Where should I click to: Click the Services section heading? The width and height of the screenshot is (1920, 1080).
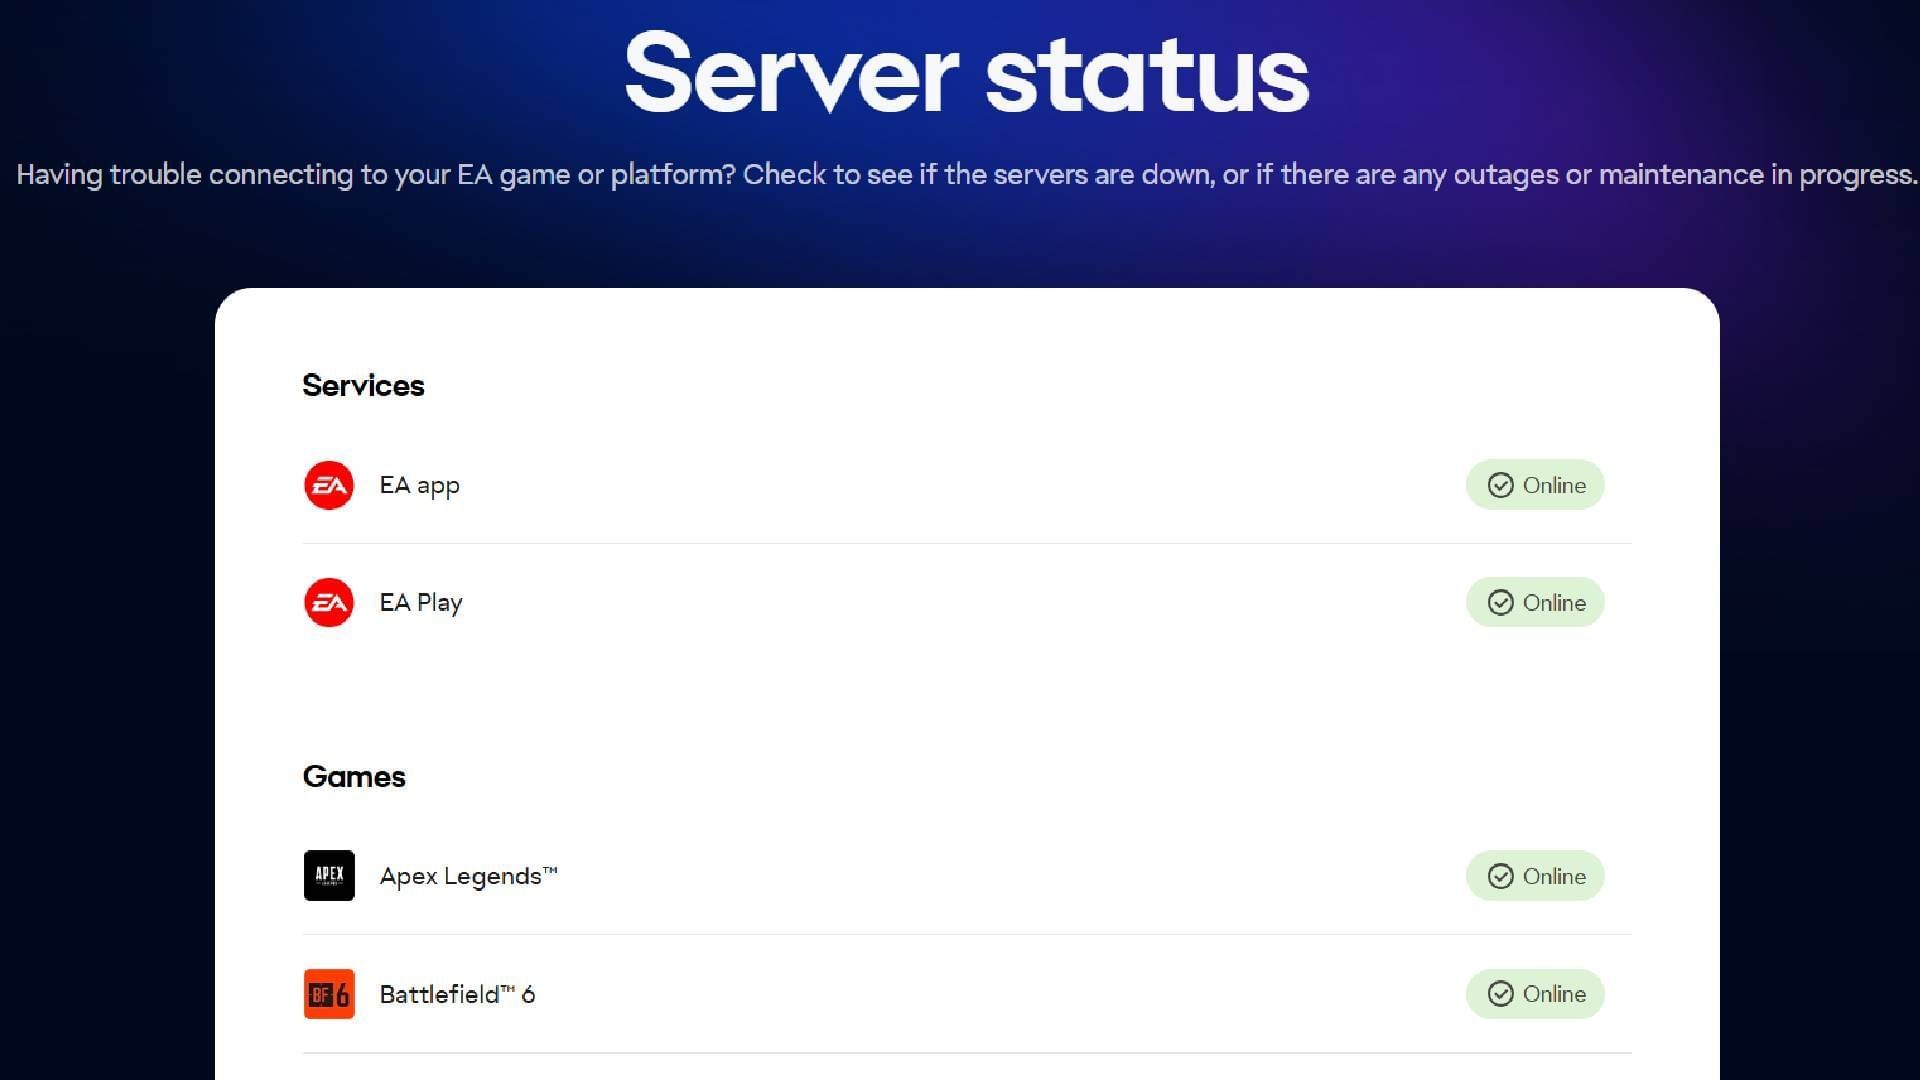[363, 386]
